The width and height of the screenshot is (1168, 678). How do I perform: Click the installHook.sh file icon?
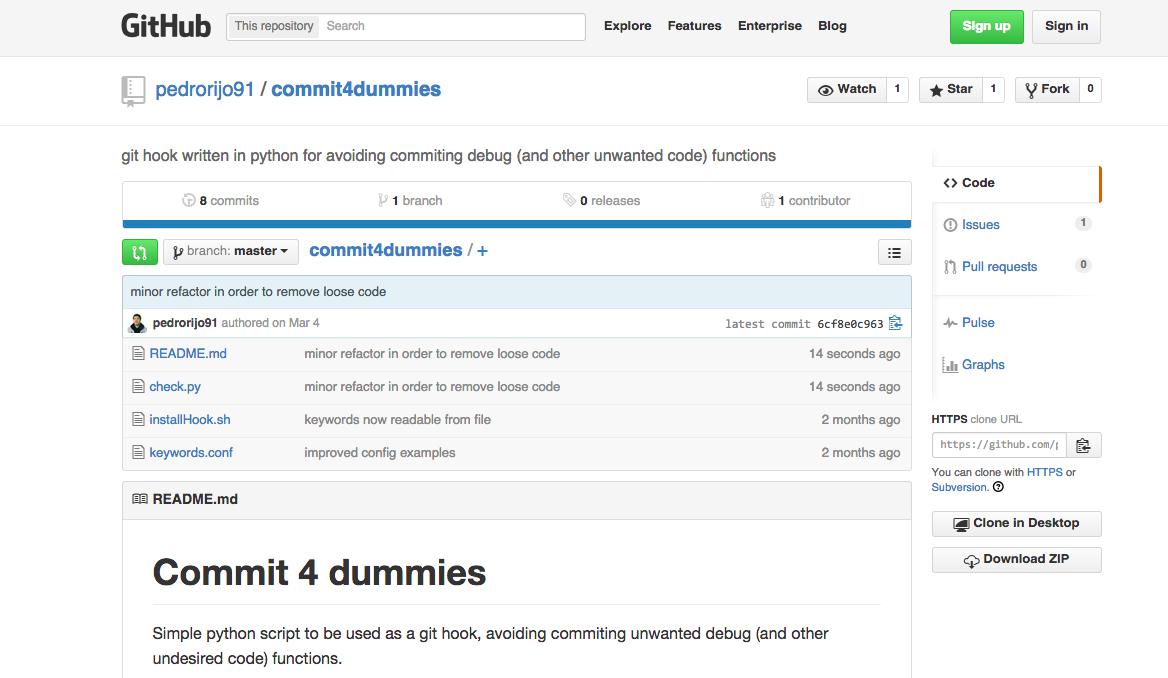(138, 419)
